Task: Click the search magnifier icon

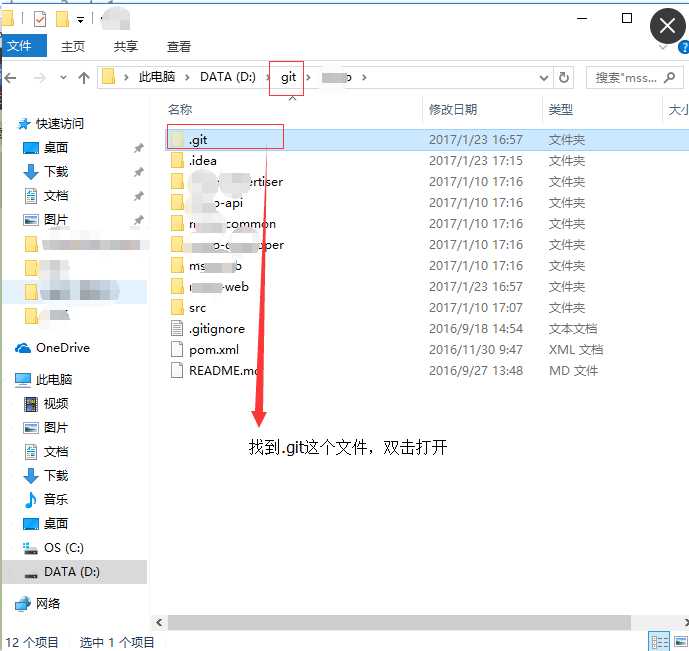Action: coord(670,78)
